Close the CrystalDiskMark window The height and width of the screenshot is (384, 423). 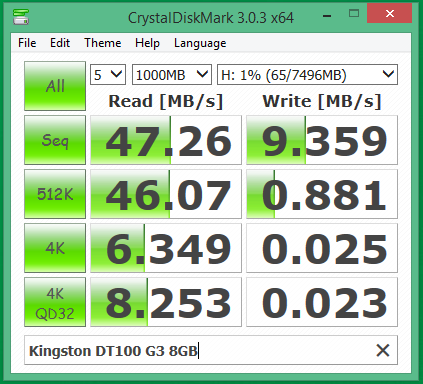389,14
